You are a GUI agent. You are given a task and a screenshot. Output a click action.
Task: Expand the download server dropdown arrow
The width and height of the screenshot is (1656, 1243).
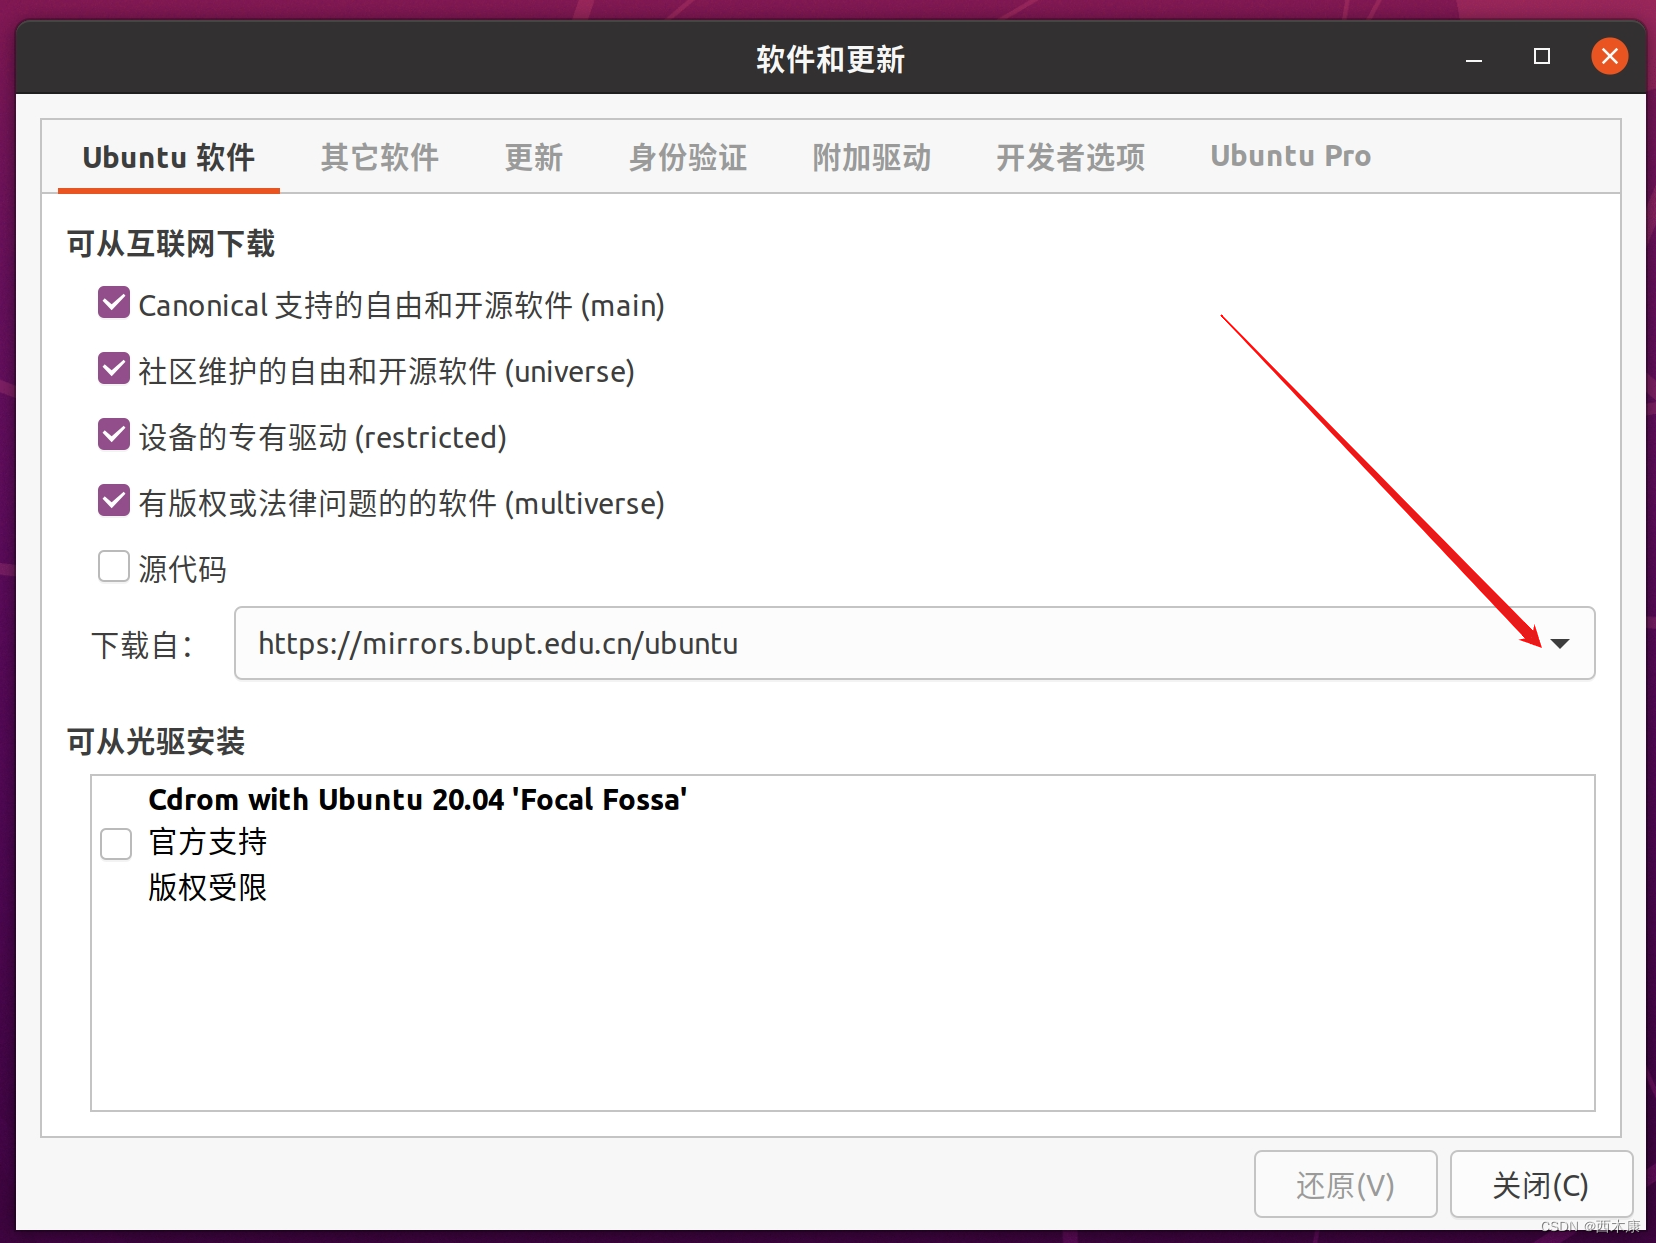tap(1560, 643)
